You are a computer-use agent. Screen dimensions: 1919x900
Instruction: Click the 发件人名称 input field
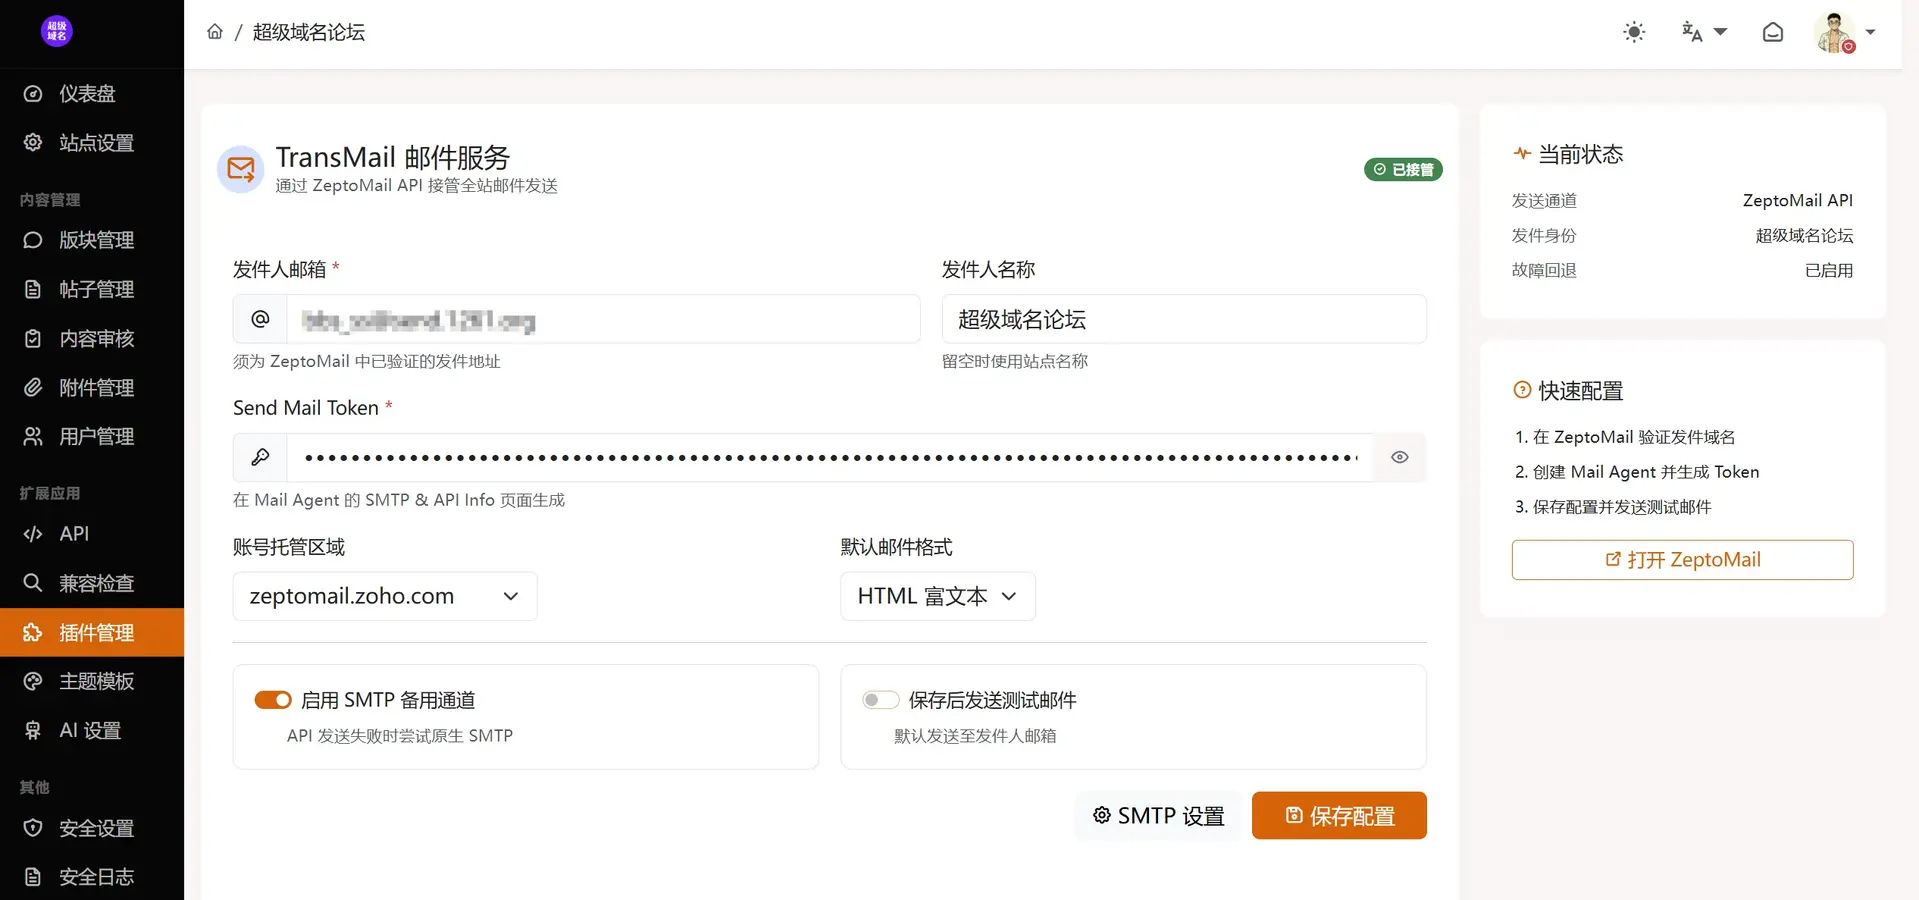click(x=1184, y=319)
